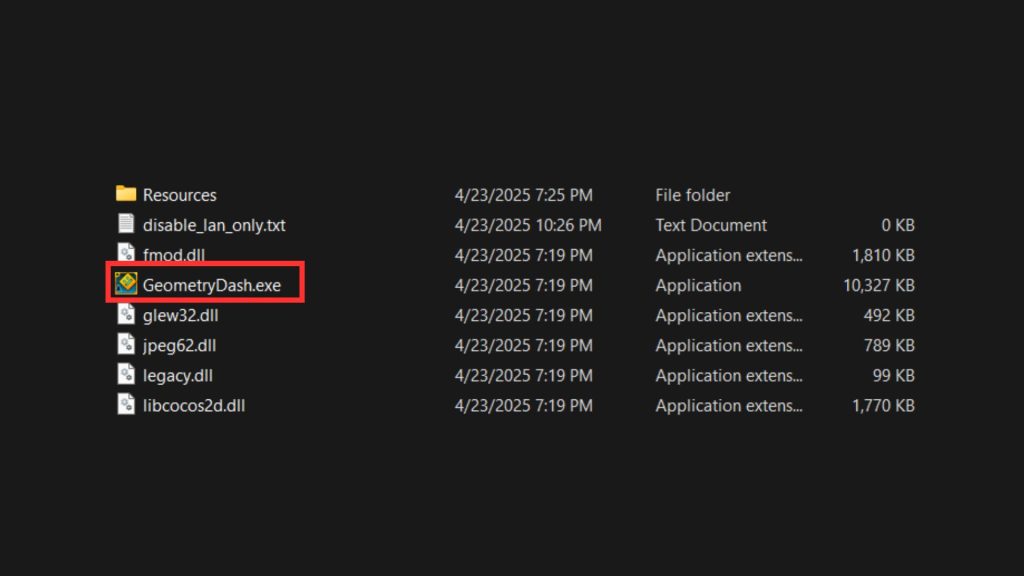This screenshot has width=1024, height=576.
Task: Click the "File folder" type label
Action: pyautogui.click(x=693, y=195)
